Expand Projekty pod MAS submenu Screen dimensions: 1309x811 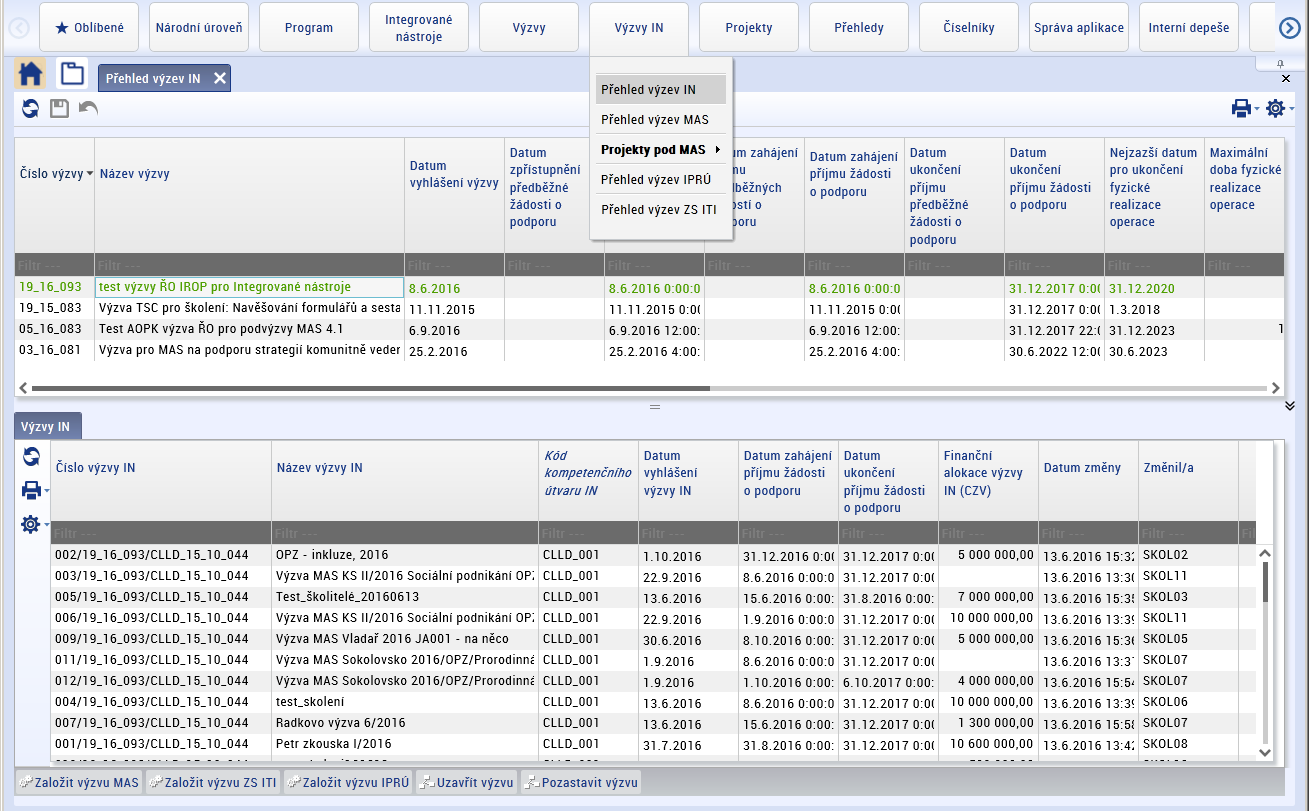(661, 150)
